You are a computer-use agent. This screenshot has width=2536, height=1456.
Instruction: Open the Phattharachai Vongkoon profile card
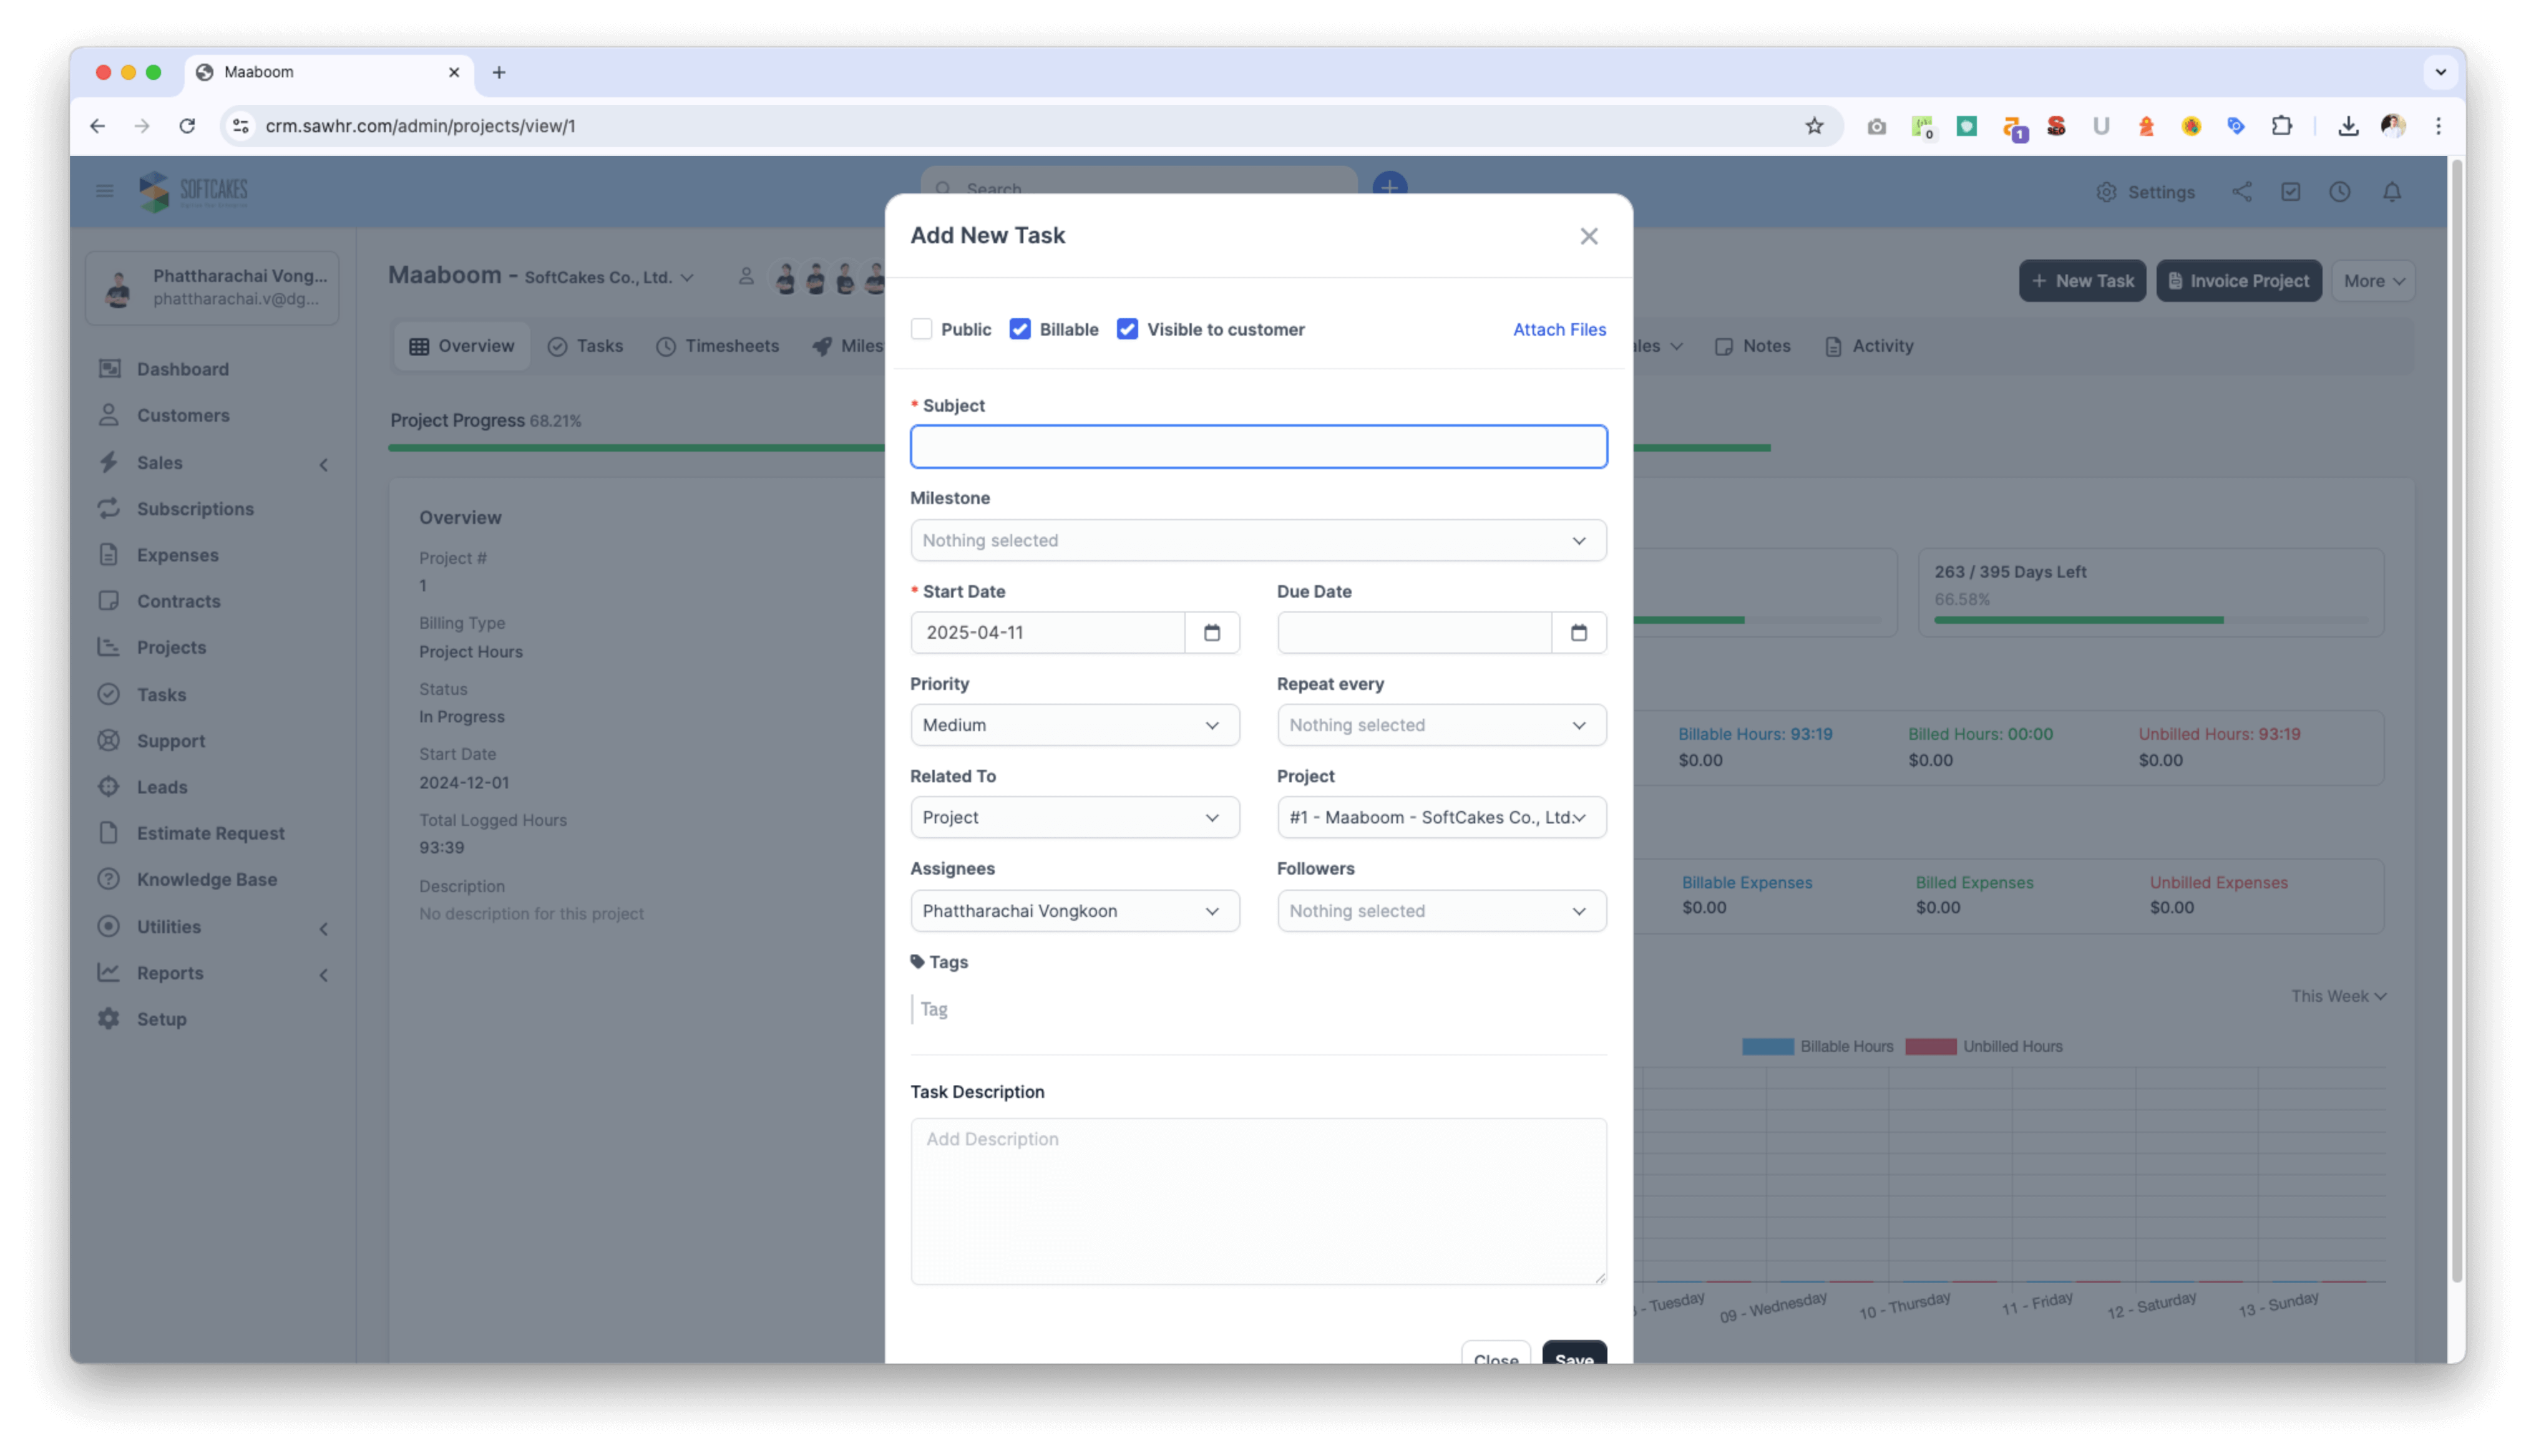212,287
